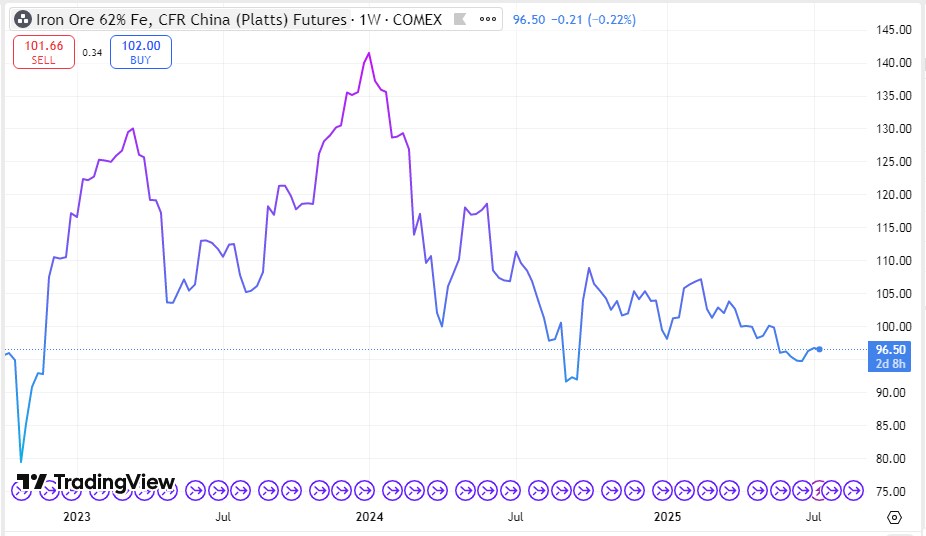Click the 2023 label on time axis
926x536 pixels.
pos(77,517)
